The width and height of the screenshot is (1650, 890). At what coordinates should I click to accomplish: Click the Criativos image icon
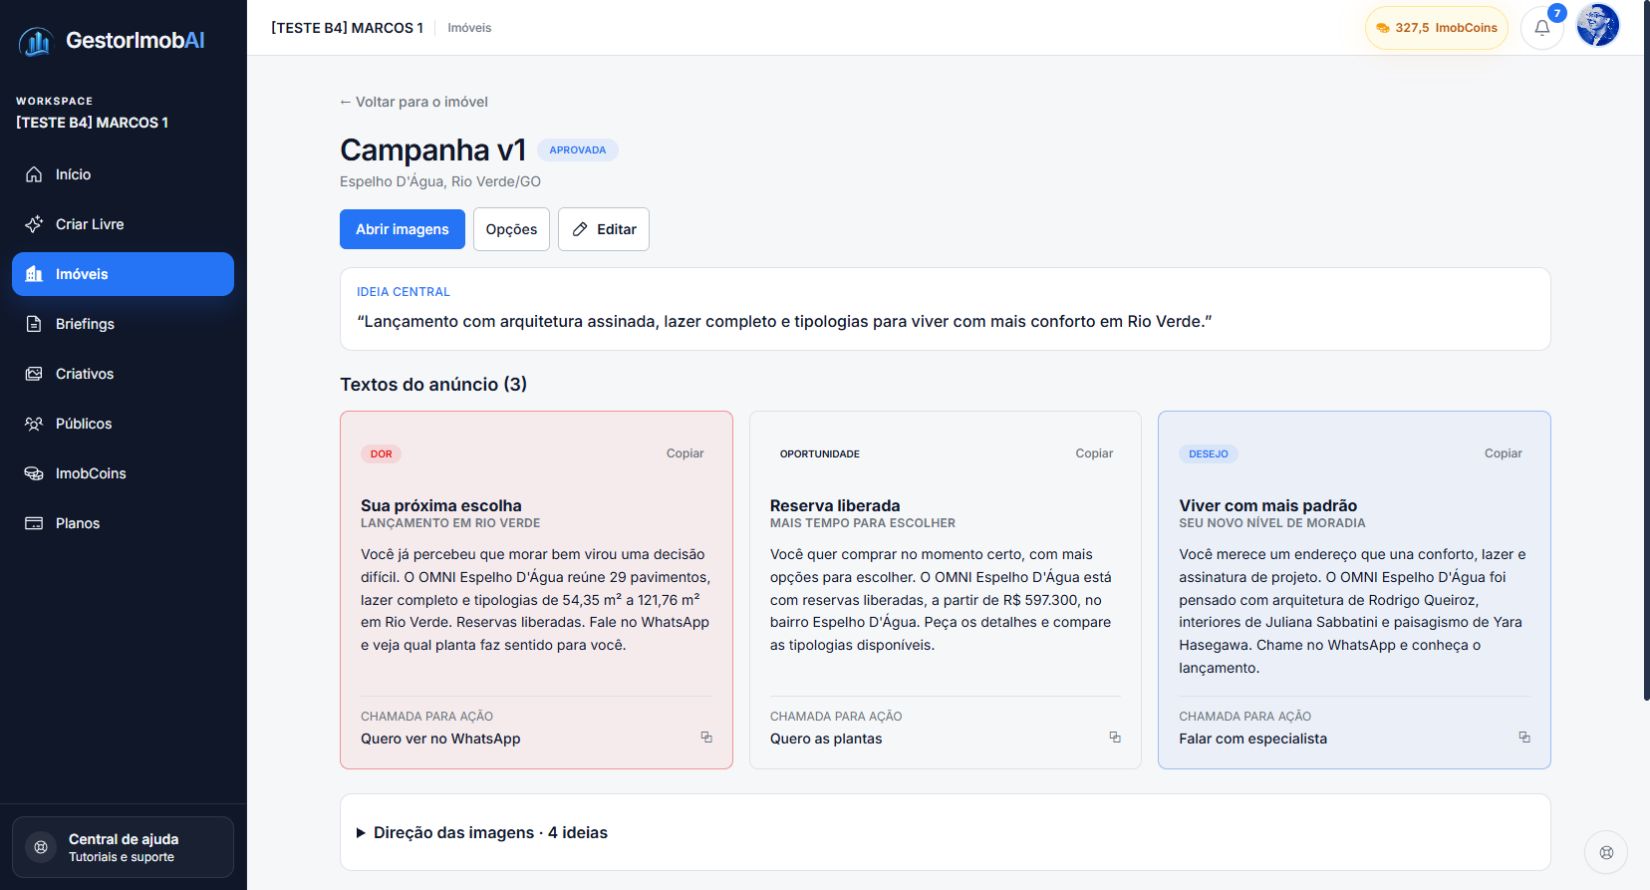tap(34, 374)
